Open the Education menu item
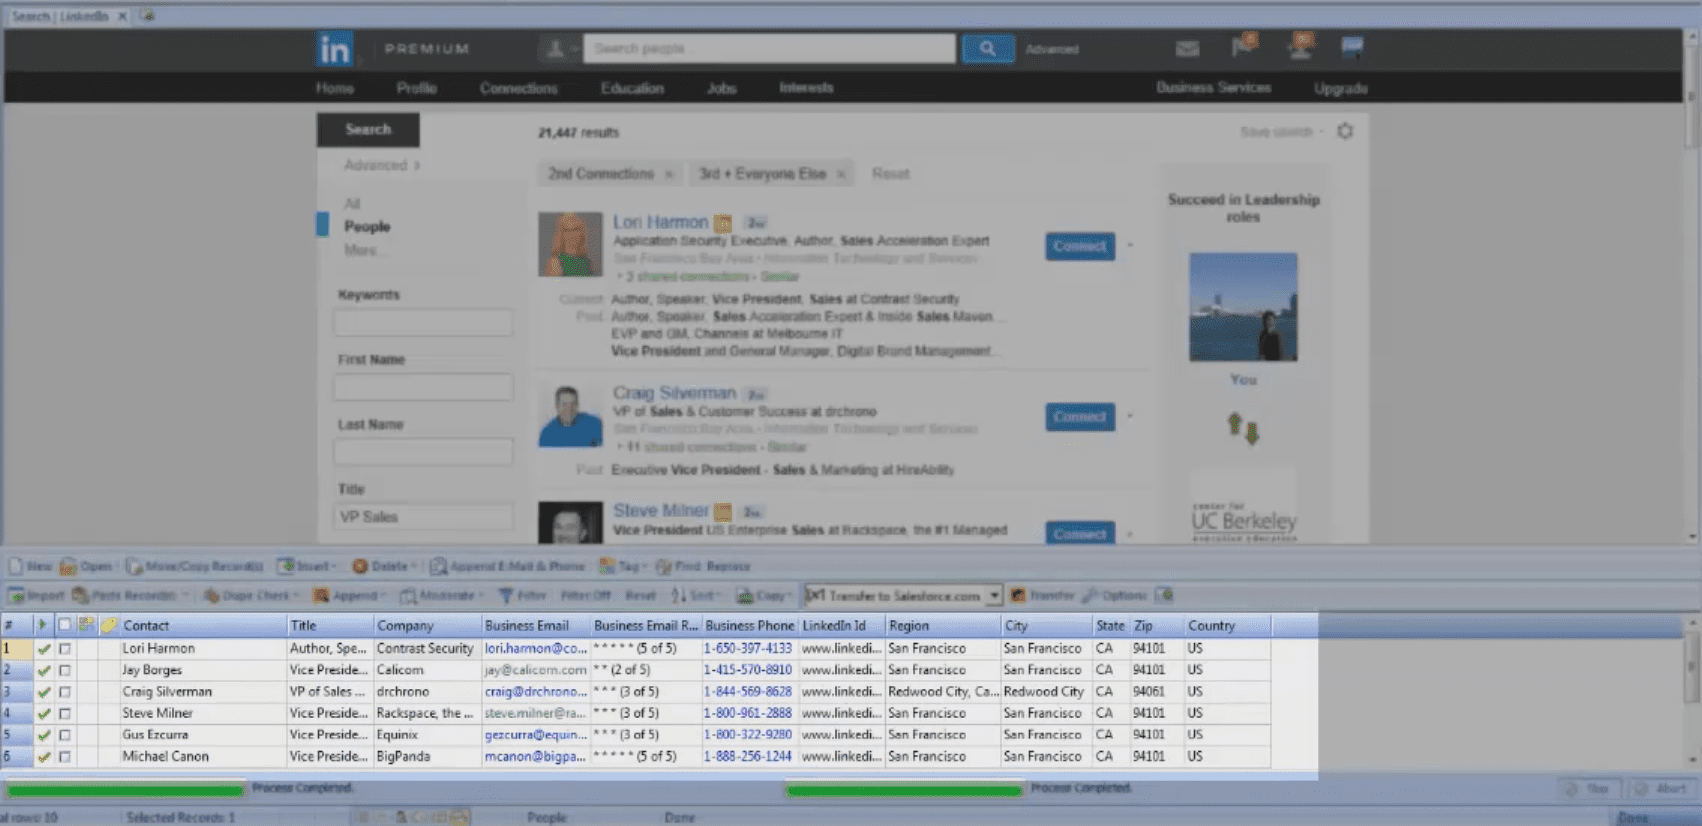Image resolution: width=1702 pixels, height=826 pixels. point(632,88)
